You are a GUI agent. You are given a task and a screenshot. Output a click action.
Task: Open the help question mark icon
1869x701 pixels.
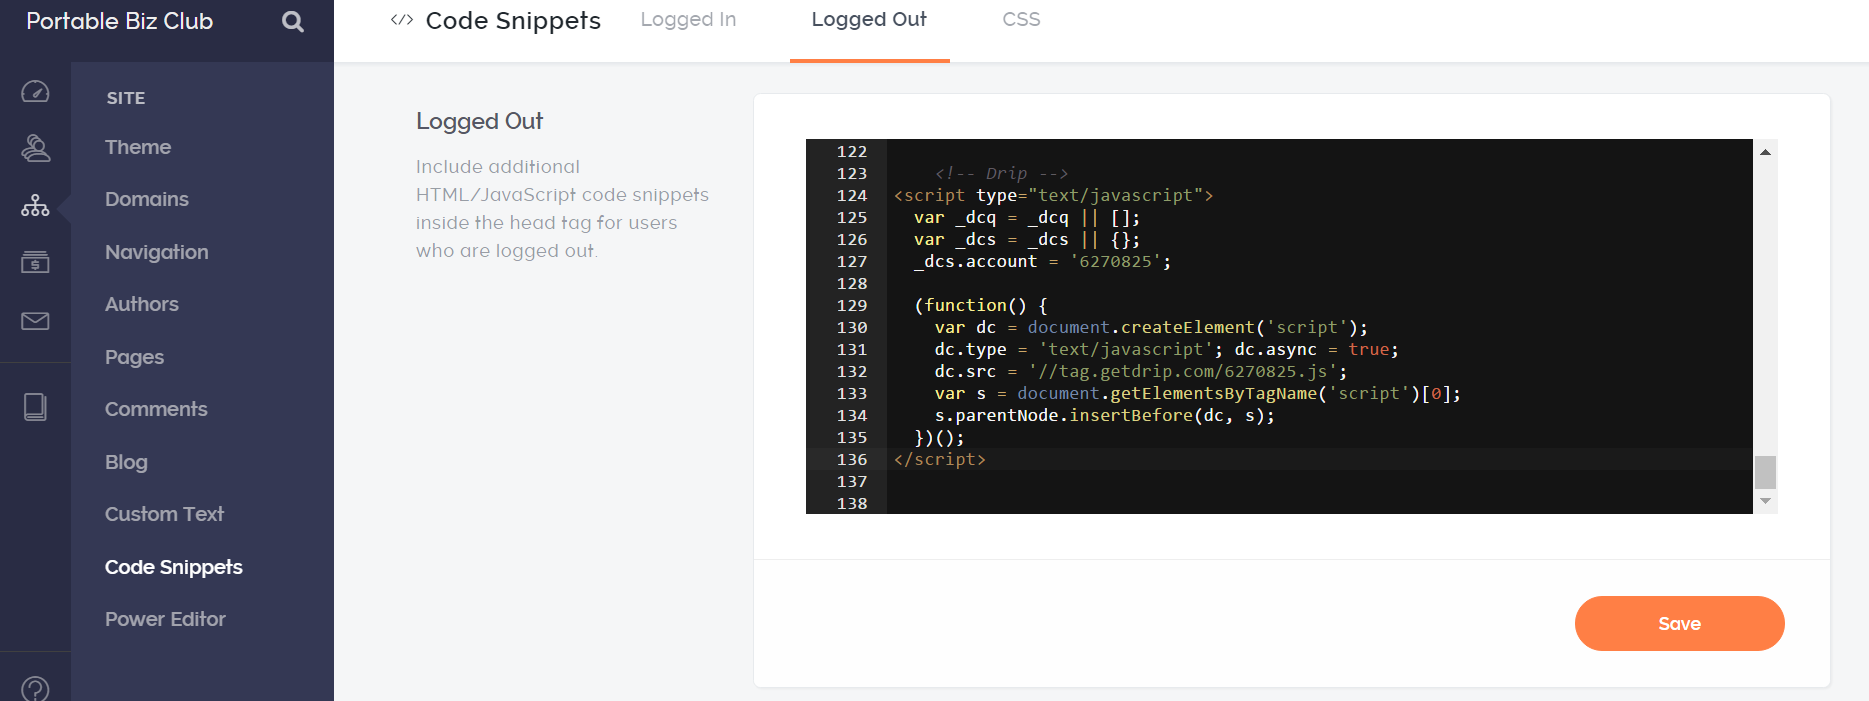coord(35,689)
